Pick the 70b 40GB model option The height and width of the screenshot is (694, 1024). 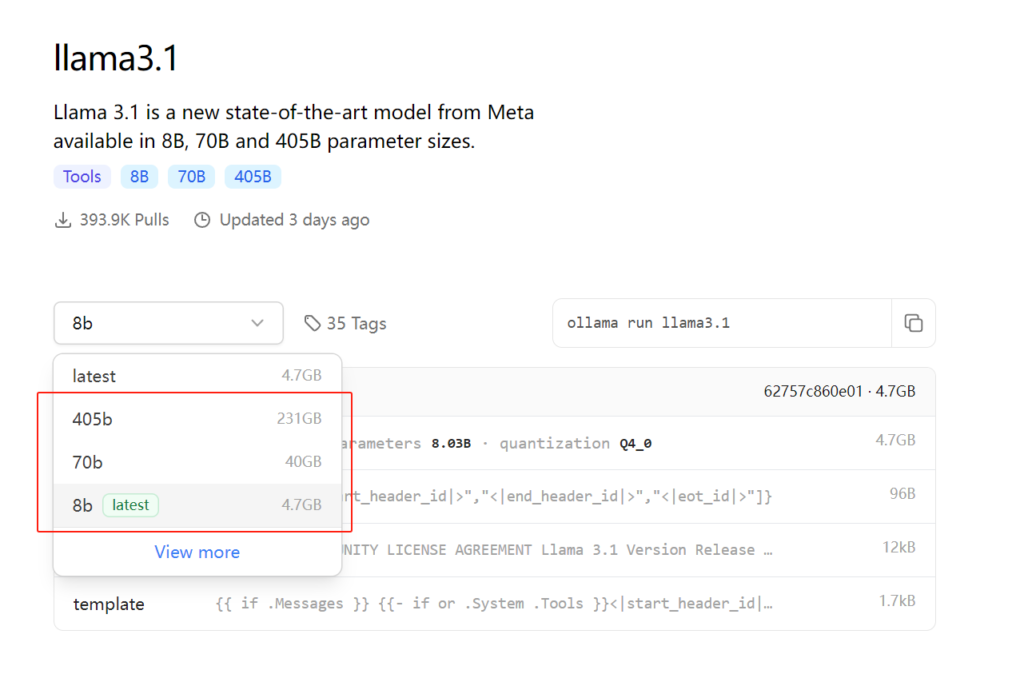197,462
